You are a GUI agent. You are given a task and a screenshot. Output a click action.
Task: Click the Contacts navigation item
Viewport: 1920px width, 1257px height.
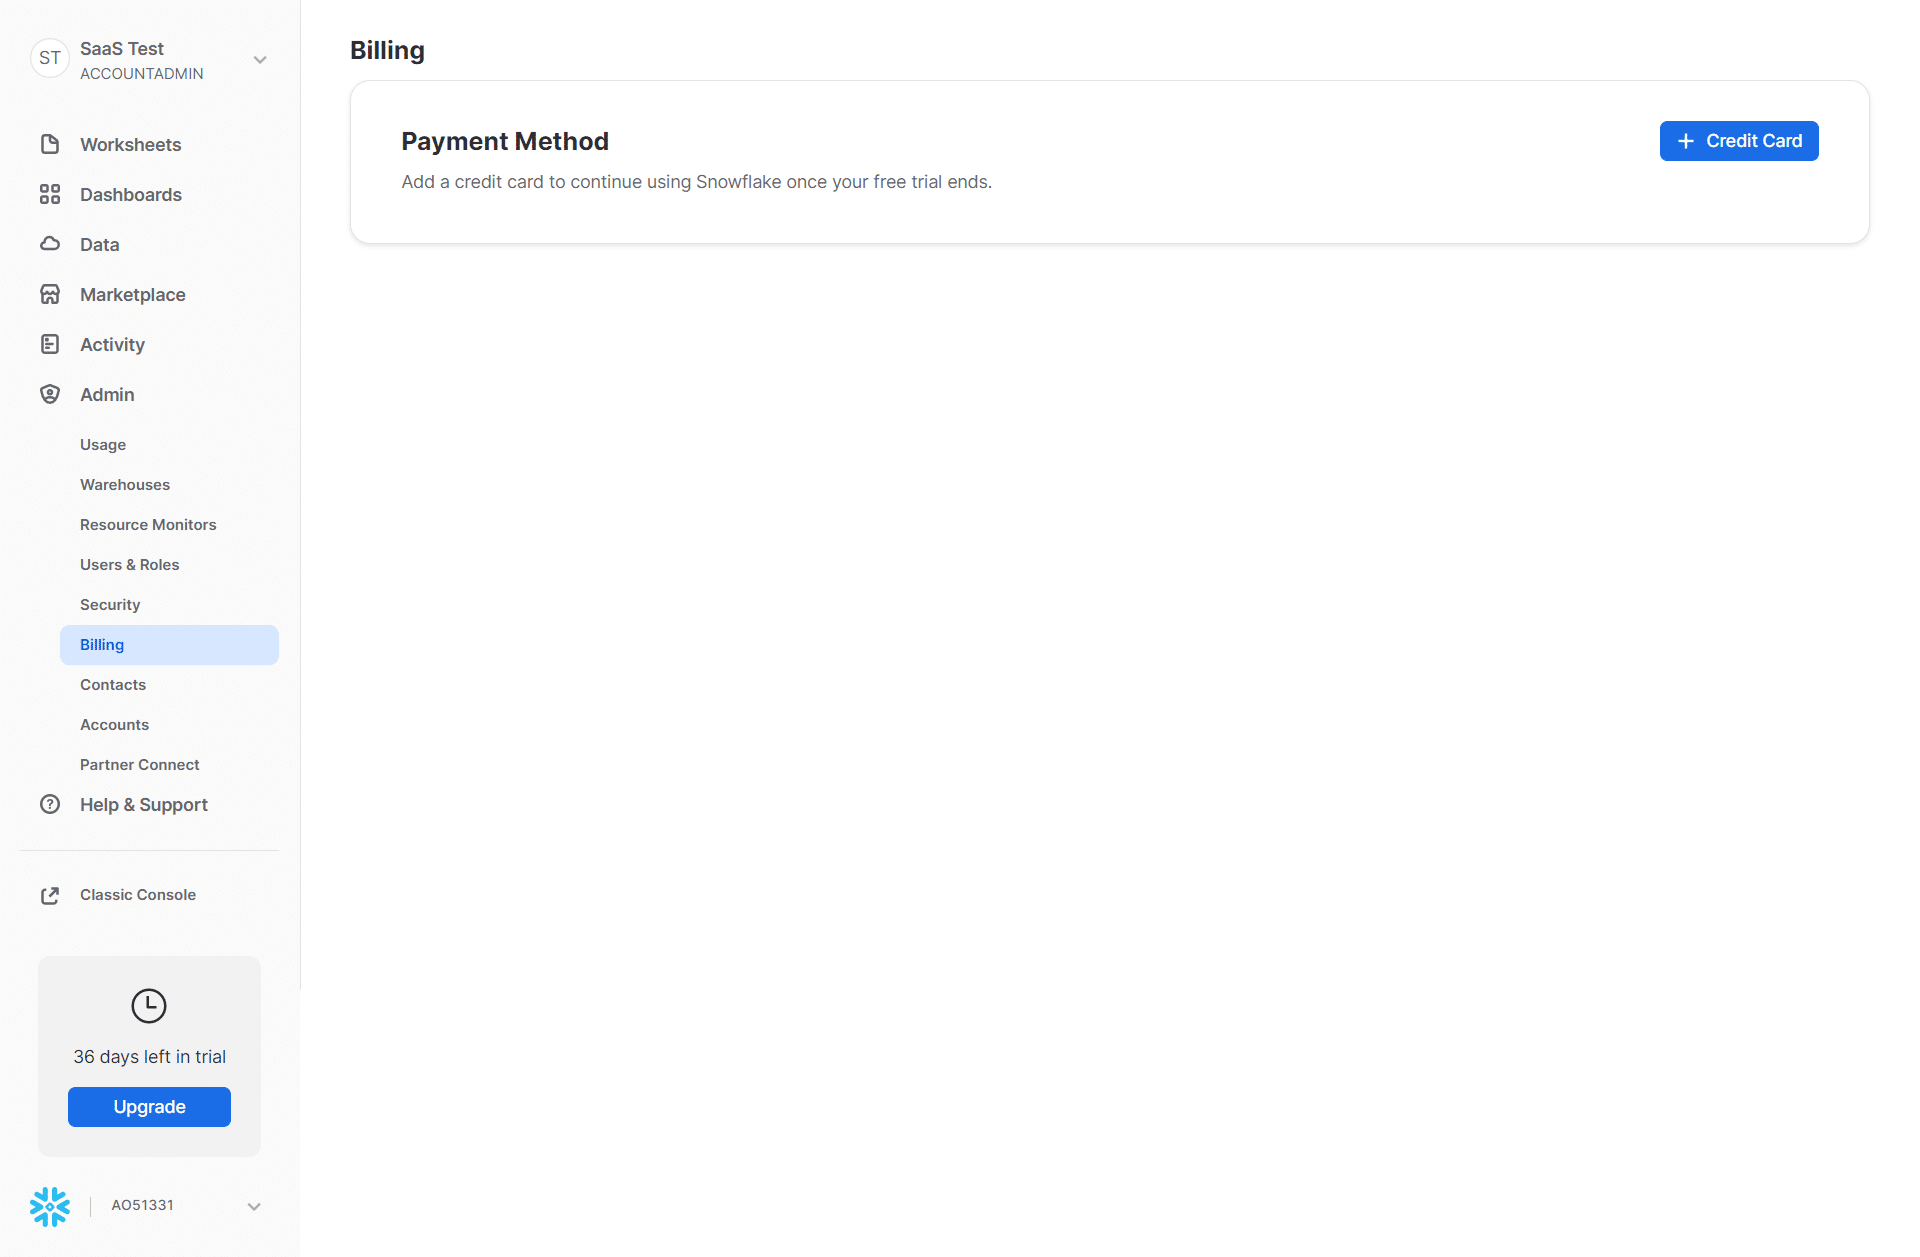tap(114, 685)
